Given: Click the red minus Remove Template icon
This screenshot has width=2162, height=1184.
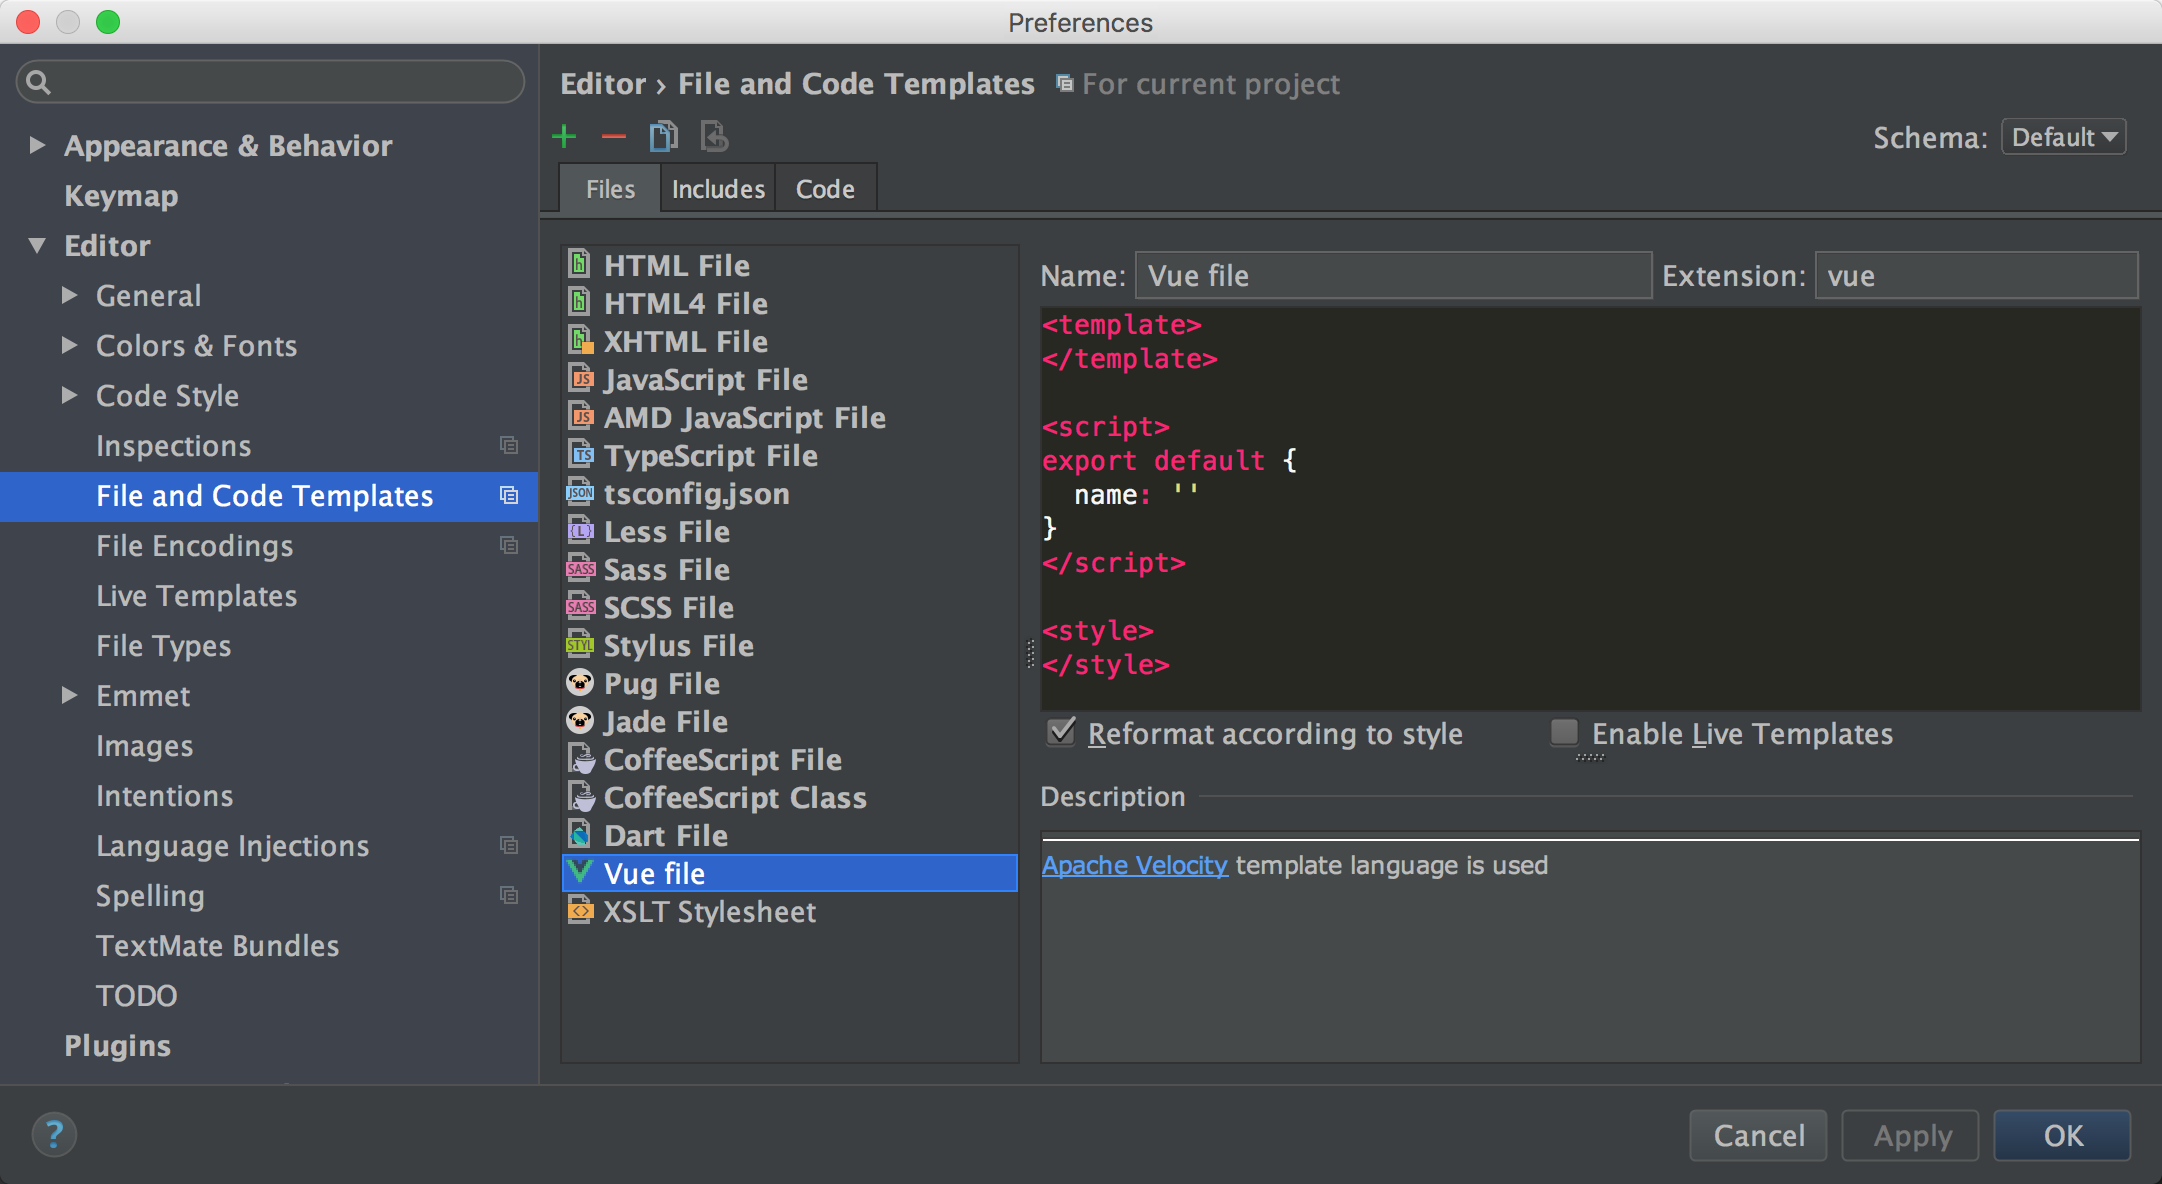Looking at the screenshot, I should click(x=613, y=136).
